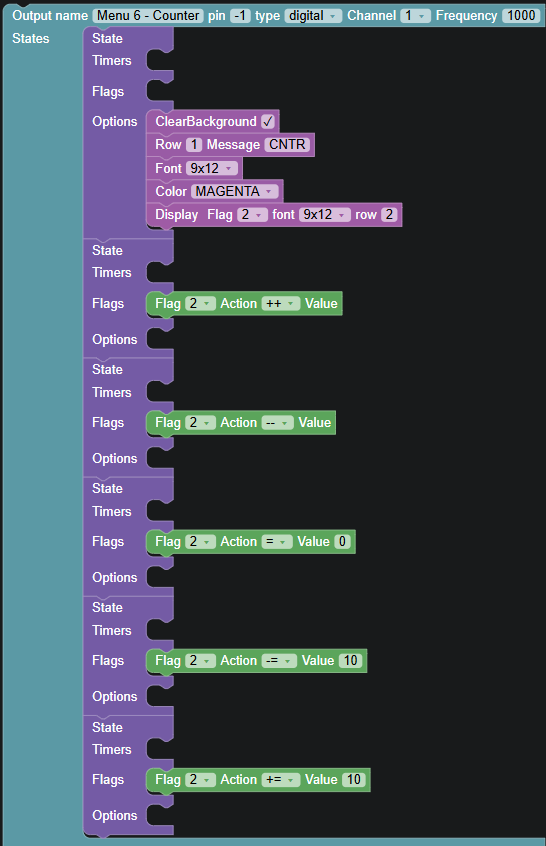The width and height of the screenshot is (546, 846).
Task: Toggle the ClearBackground checkbox
Action: point(268,121)
